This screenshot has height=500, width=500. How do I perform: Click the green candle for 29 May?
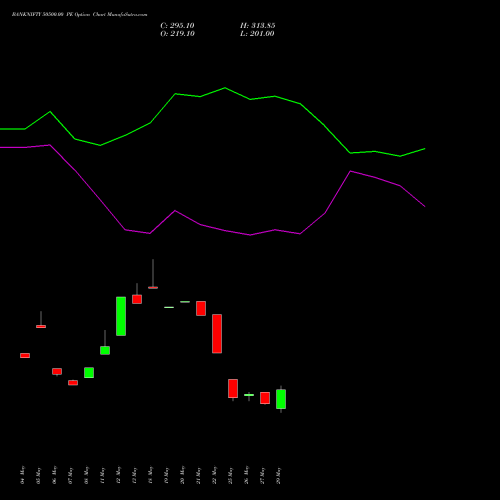pos(281,399)
